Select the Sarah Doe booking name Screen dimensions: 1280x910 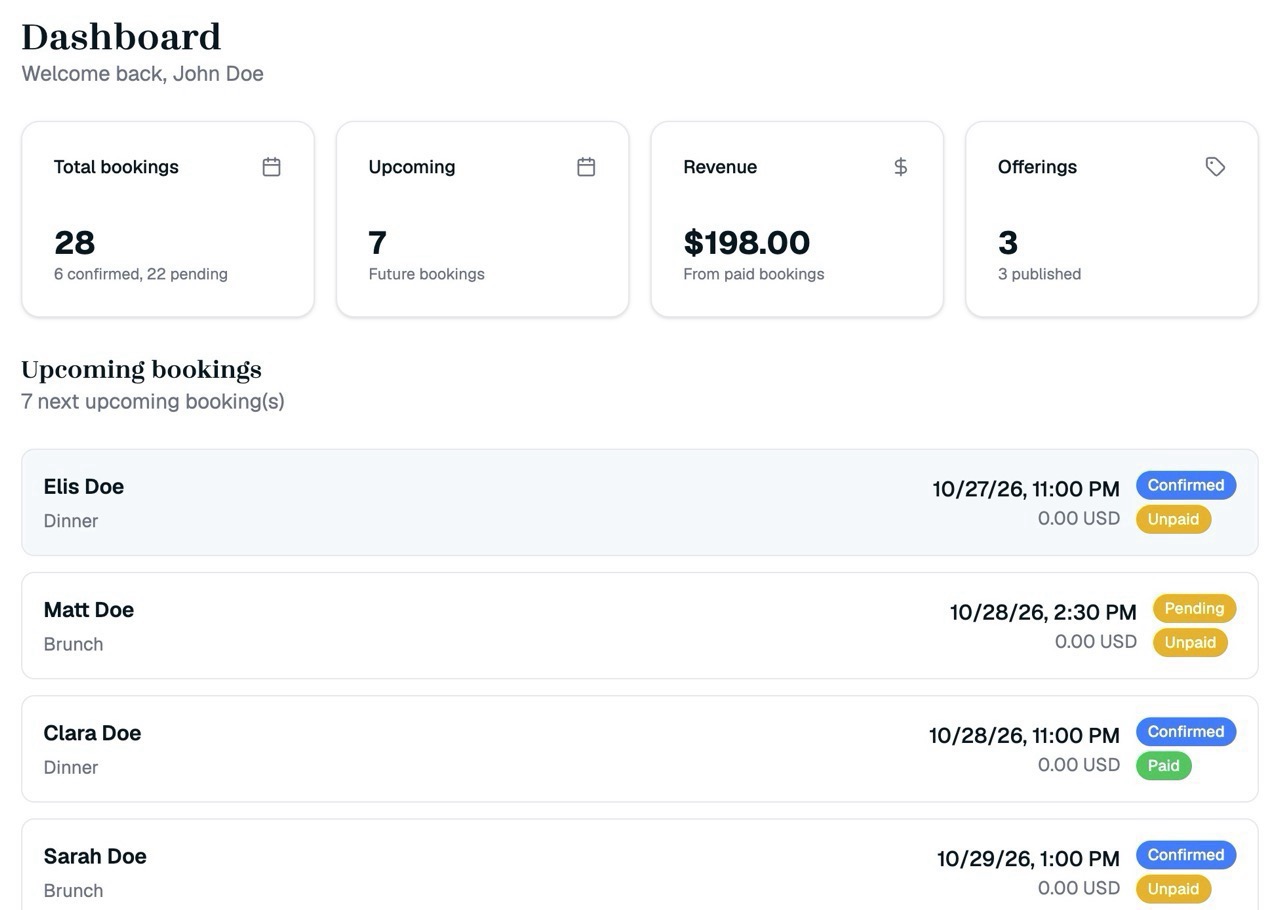pyautogui.click(x=95, y=856)
